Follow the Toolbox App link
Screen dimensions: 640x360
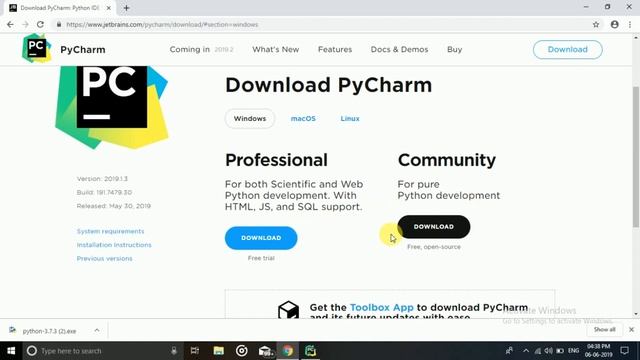pyautogui.click(x=382, y=307)
